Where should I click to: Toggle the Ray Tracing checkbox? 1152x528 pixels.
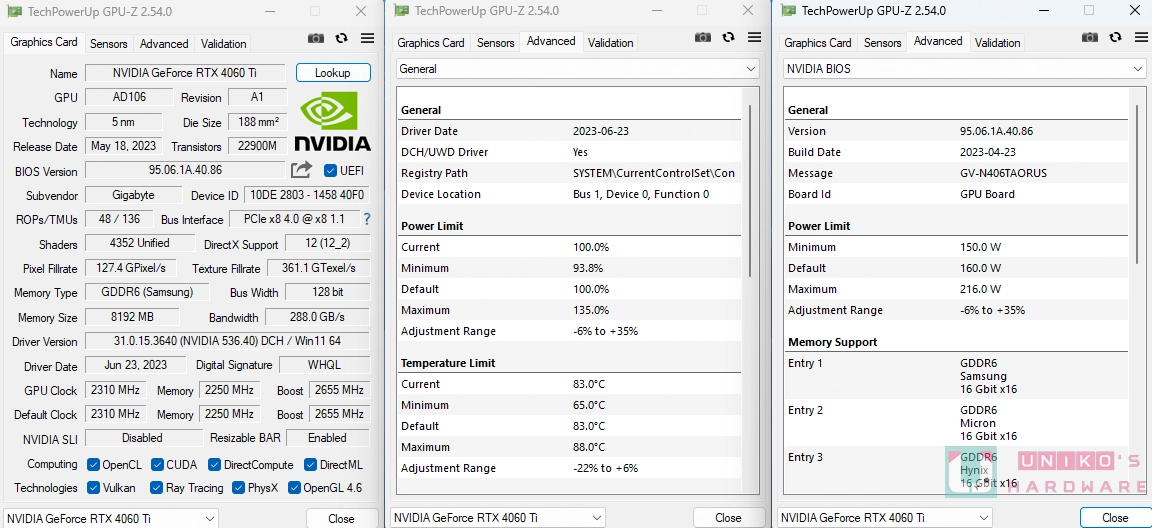click(x=156, y=488)
